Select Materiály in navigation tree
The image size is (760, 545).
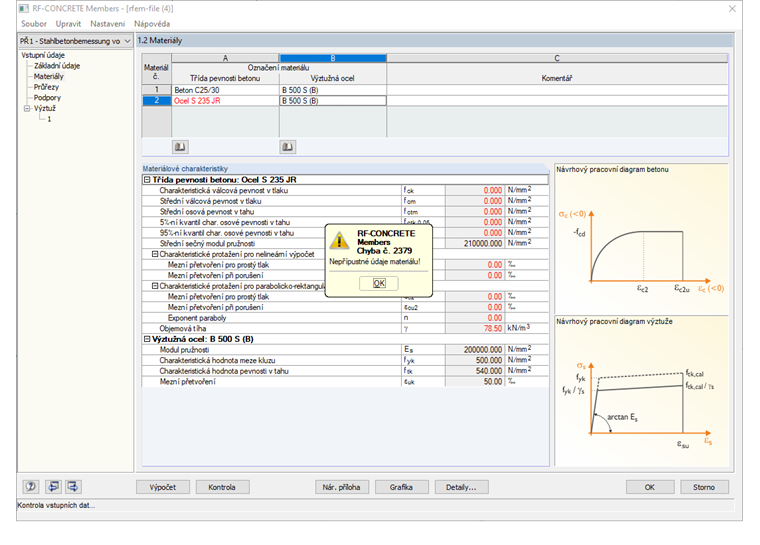(48, 77)
